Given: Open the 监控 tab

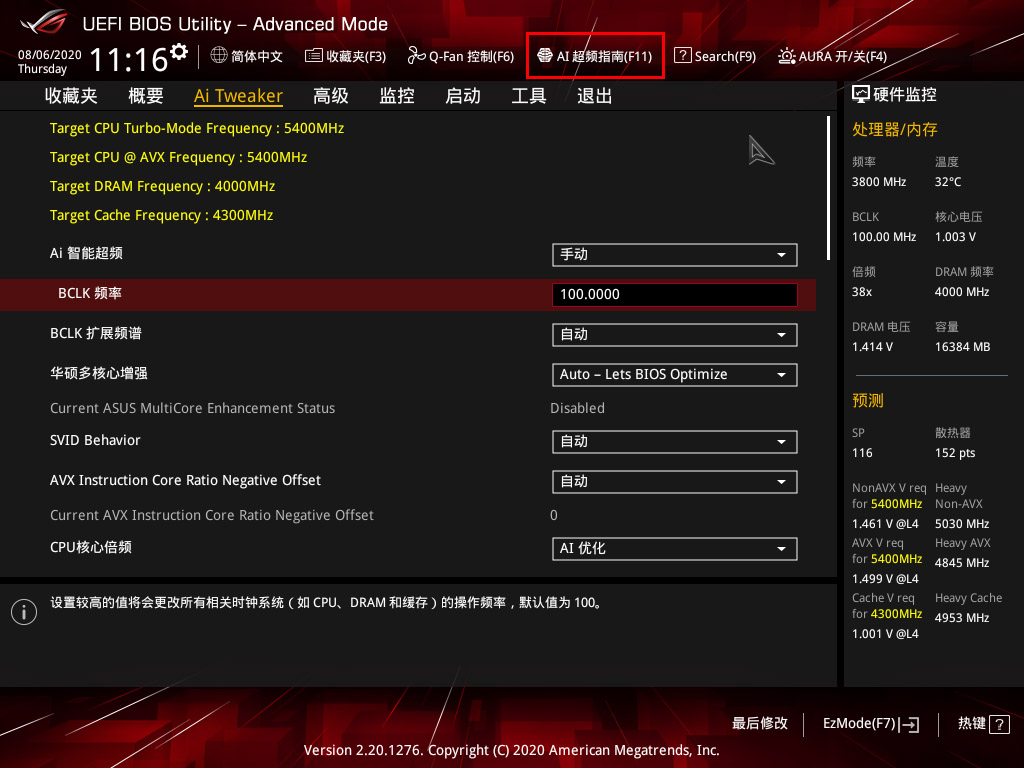Looking at the screenshot, I should pos(397,96).
